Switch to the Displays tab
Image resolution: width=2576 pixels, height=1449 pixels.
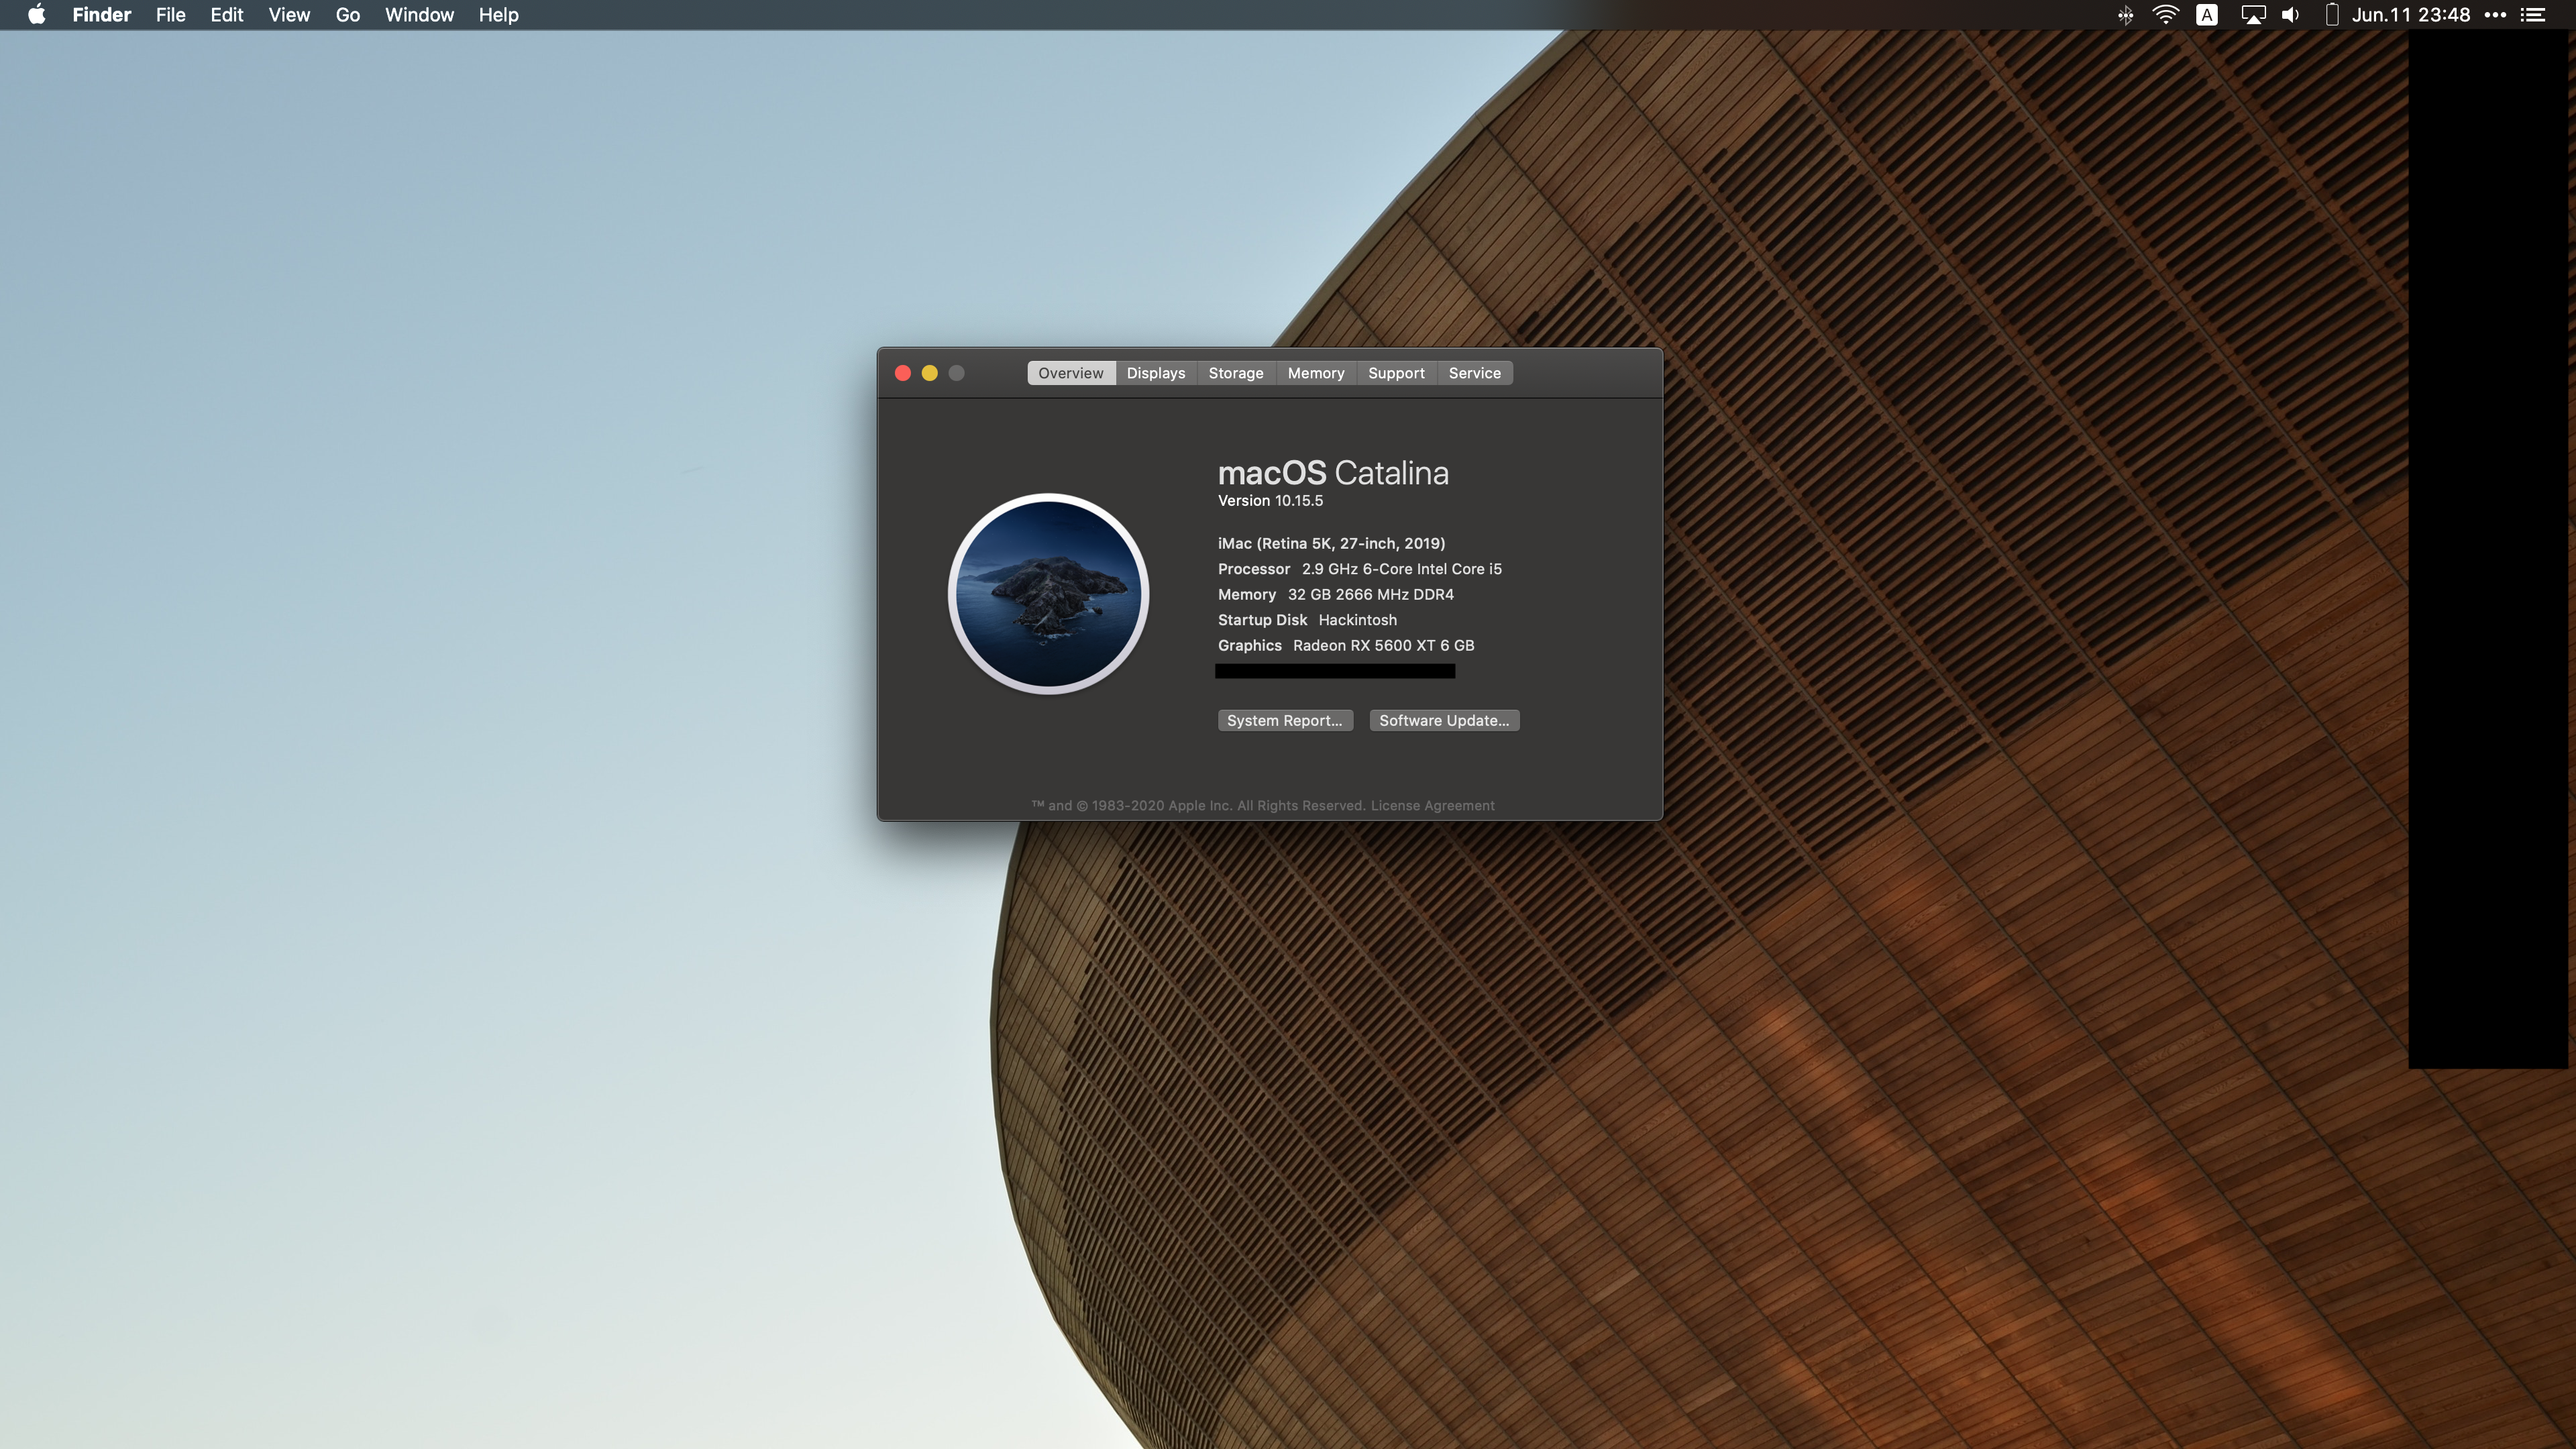click(x=1155, y=373)
